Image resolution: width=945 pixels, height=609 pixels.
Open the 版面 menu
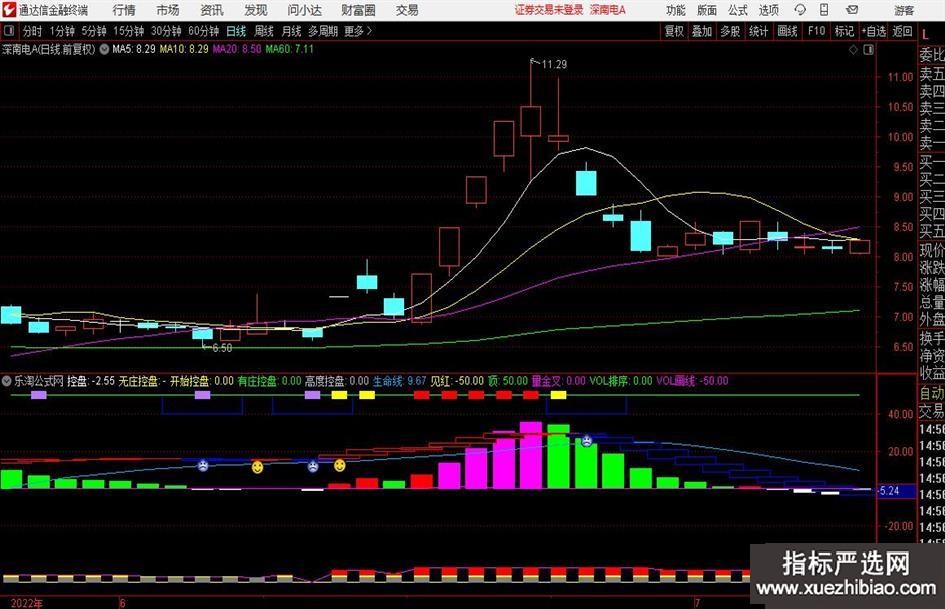706,10
